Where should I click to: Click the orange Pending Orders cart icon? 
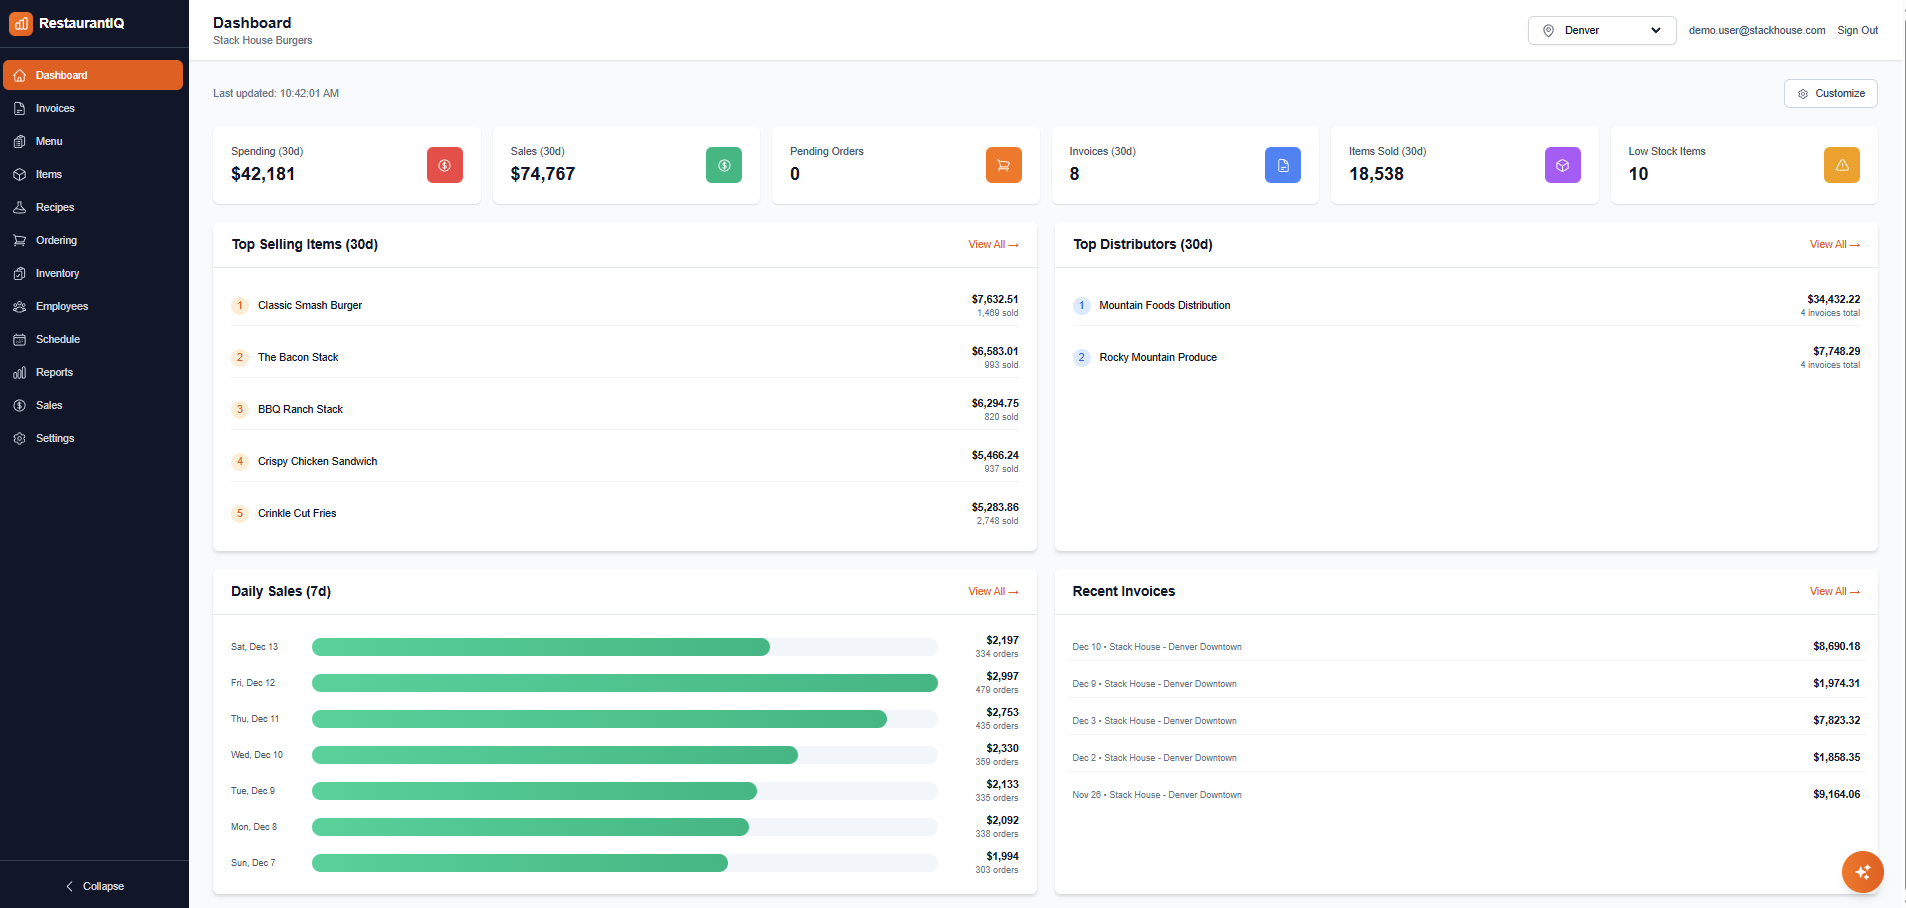pos(1004,165)
